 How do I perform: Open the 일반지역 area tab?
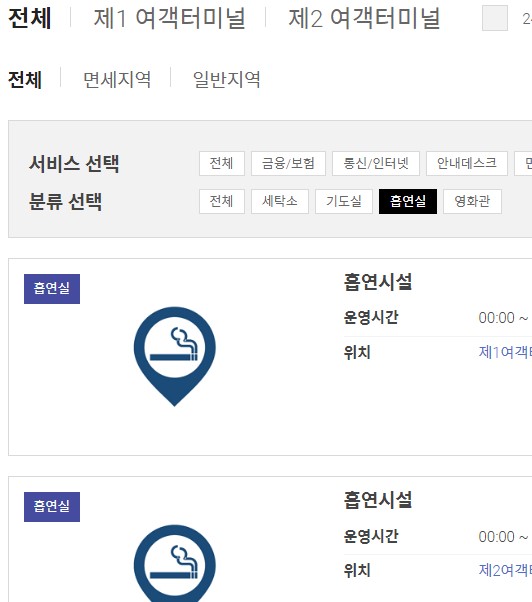226,79
